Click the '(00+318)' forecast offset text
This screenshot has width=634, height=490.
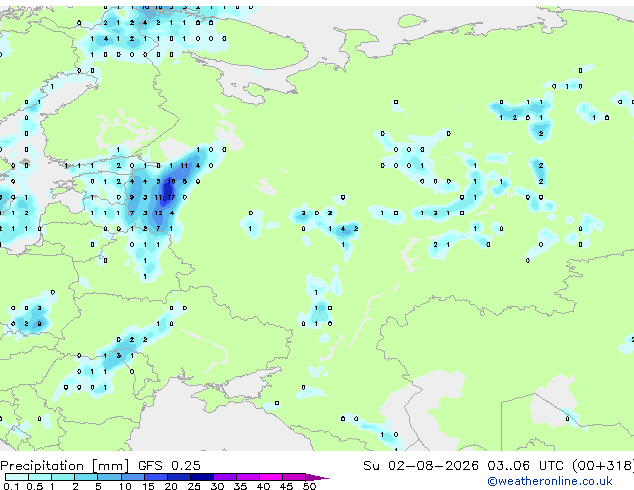(603, 466)
